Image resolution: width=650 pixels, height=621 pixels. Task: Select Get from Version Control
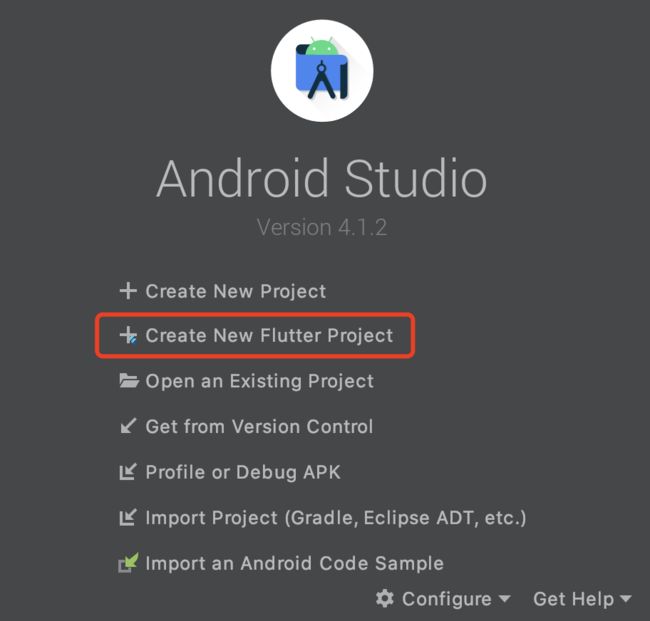coord(259,426)
